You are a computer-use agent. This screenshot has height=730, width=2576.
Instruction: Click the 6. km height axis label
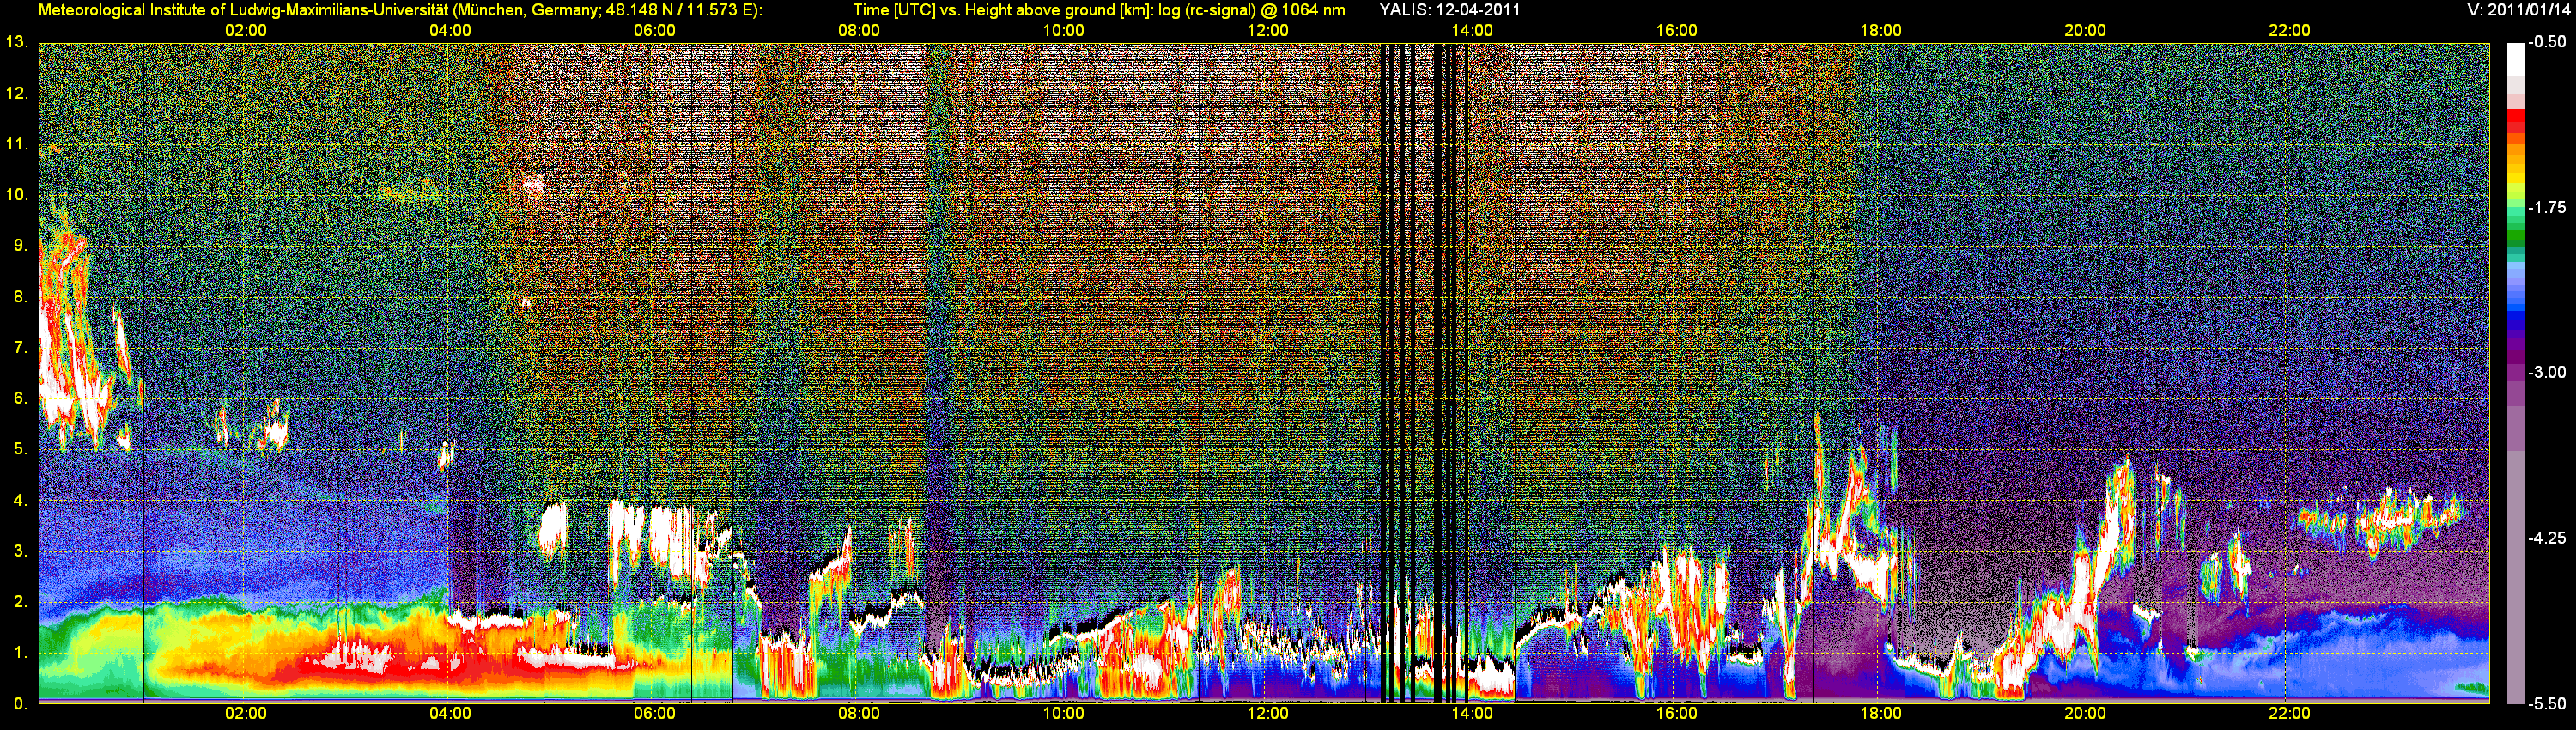[21, 398]
